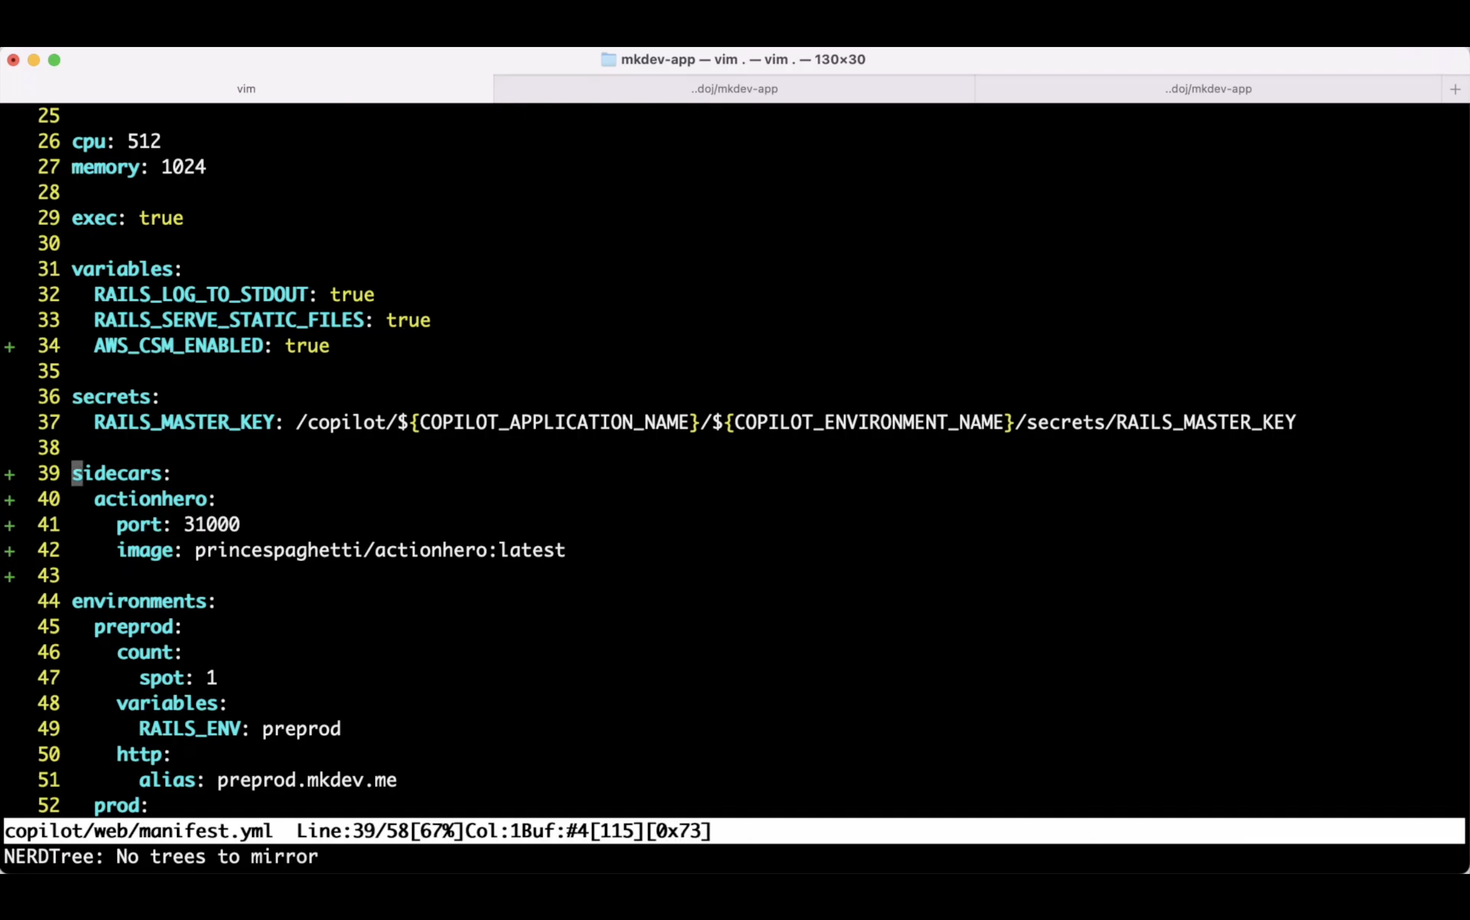Click the git plus sign on line 40
The image size is (1470, 920).
pos(10,500)
